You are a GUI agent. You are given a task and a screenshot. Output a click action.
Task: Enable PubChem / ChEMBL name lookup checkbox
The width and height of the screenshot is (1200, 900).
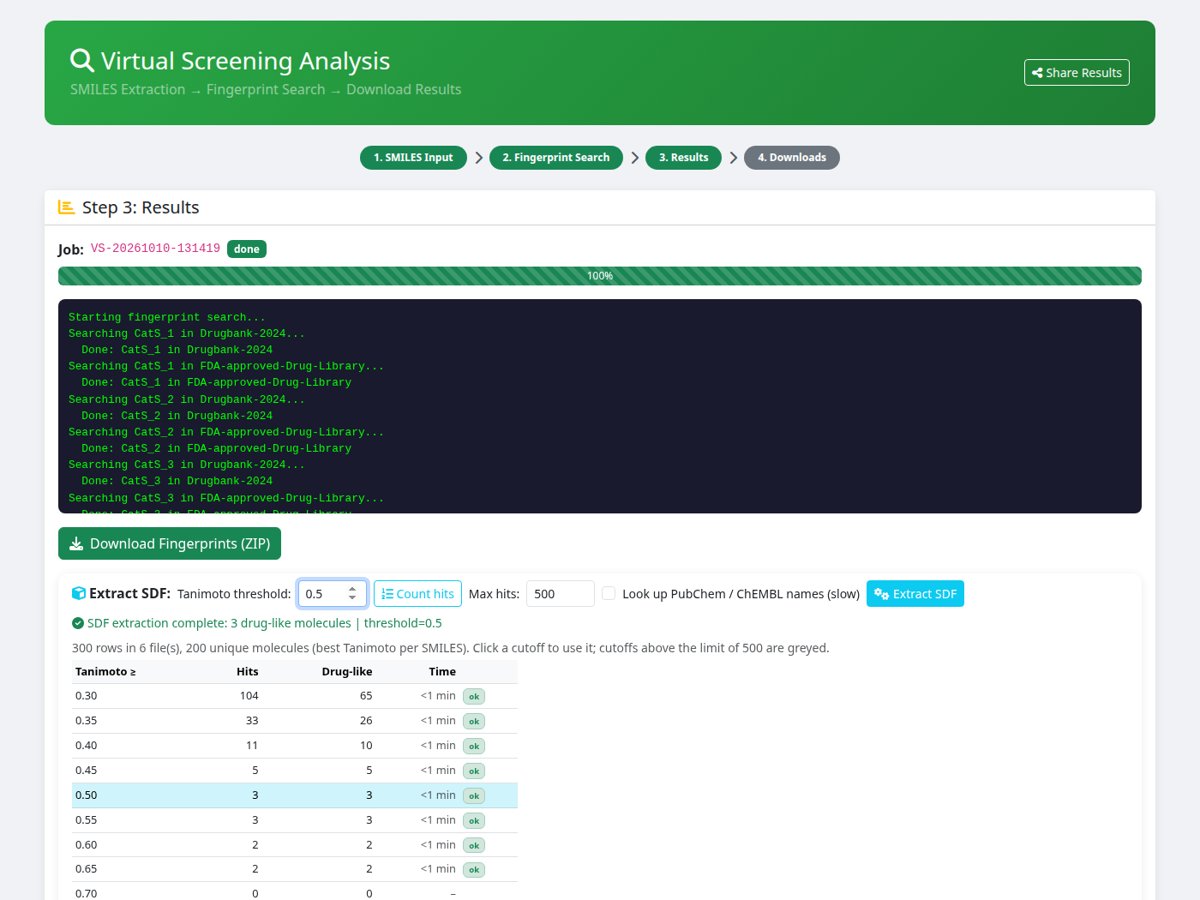tap(609, 594)
